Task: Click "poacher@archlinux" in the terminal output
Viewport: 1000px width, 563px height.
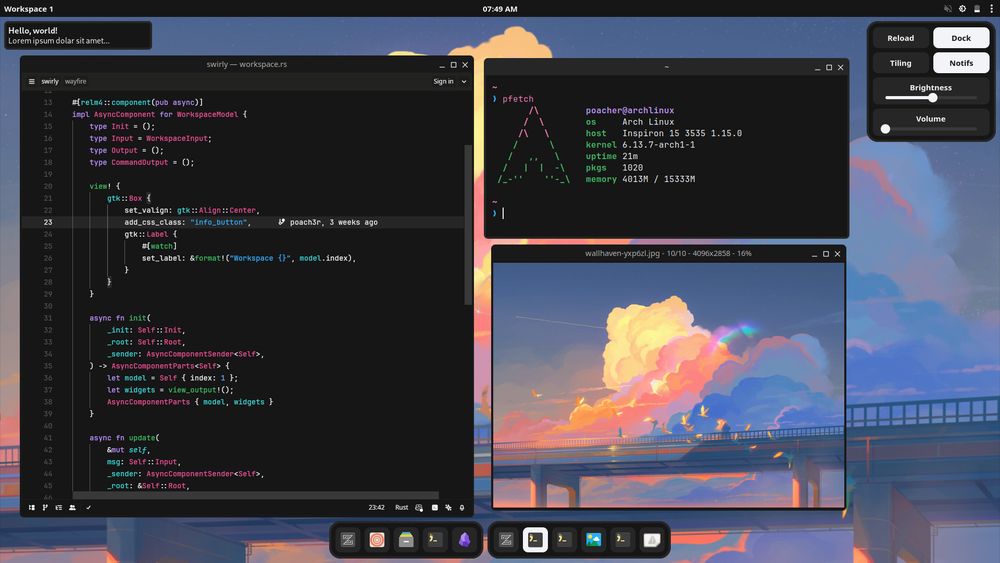Action: 629,110
